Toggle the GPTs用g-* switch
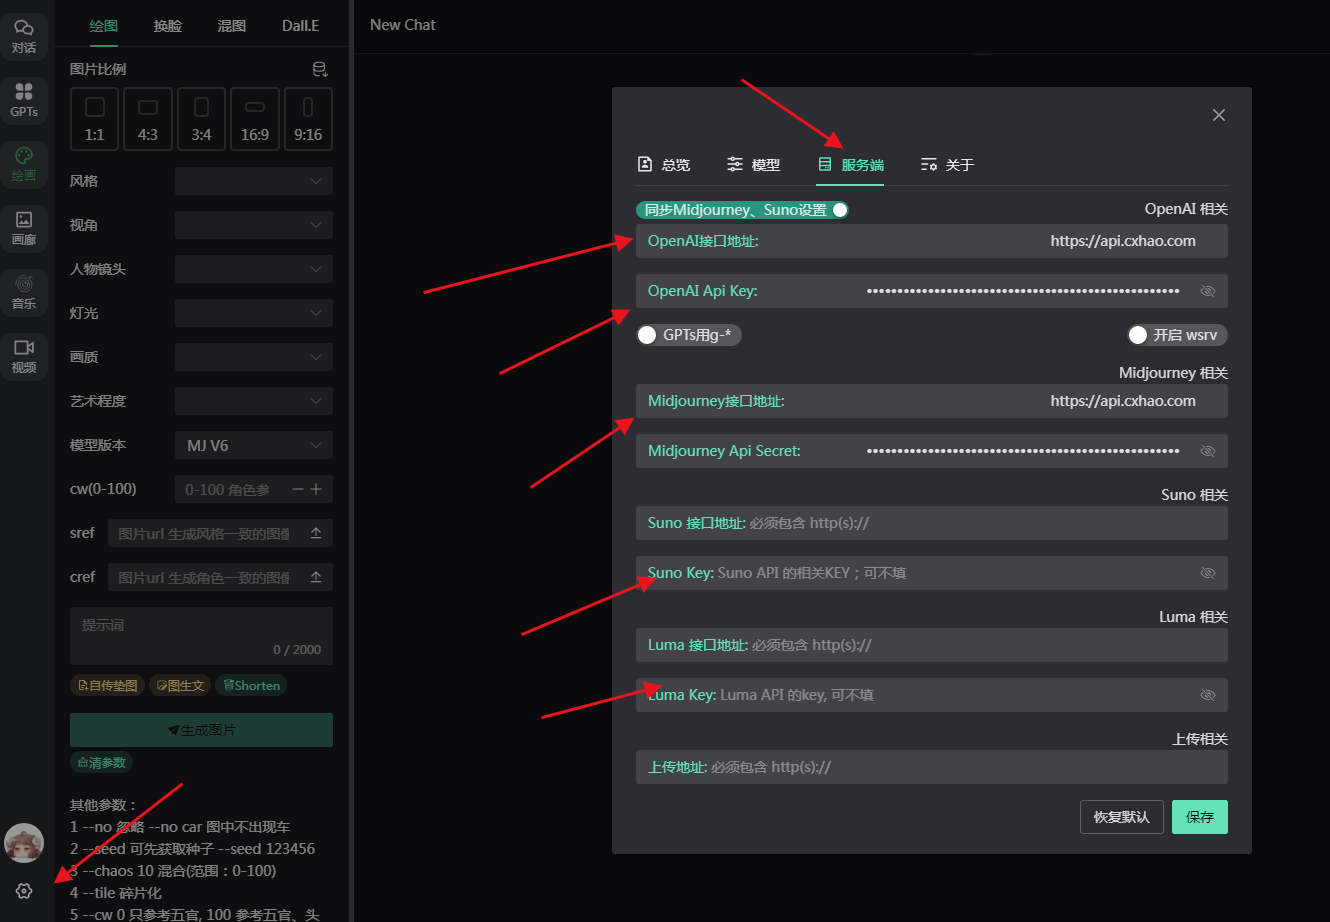This screenshot has width=1330, height=922. tap(689, 335)
